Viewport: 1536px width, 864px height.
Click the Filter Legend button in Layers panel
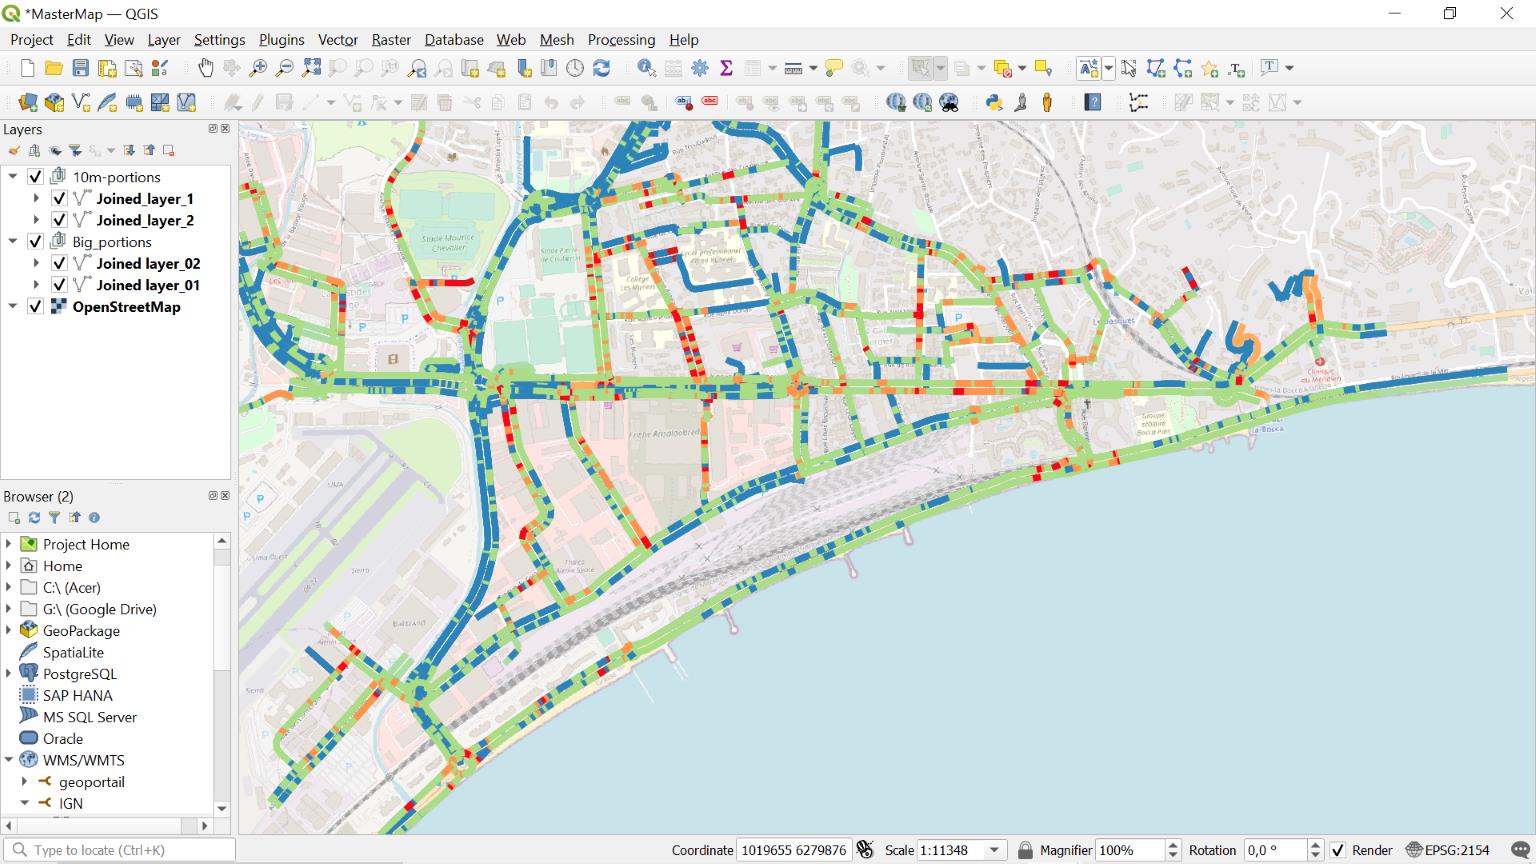pos(76,151)
